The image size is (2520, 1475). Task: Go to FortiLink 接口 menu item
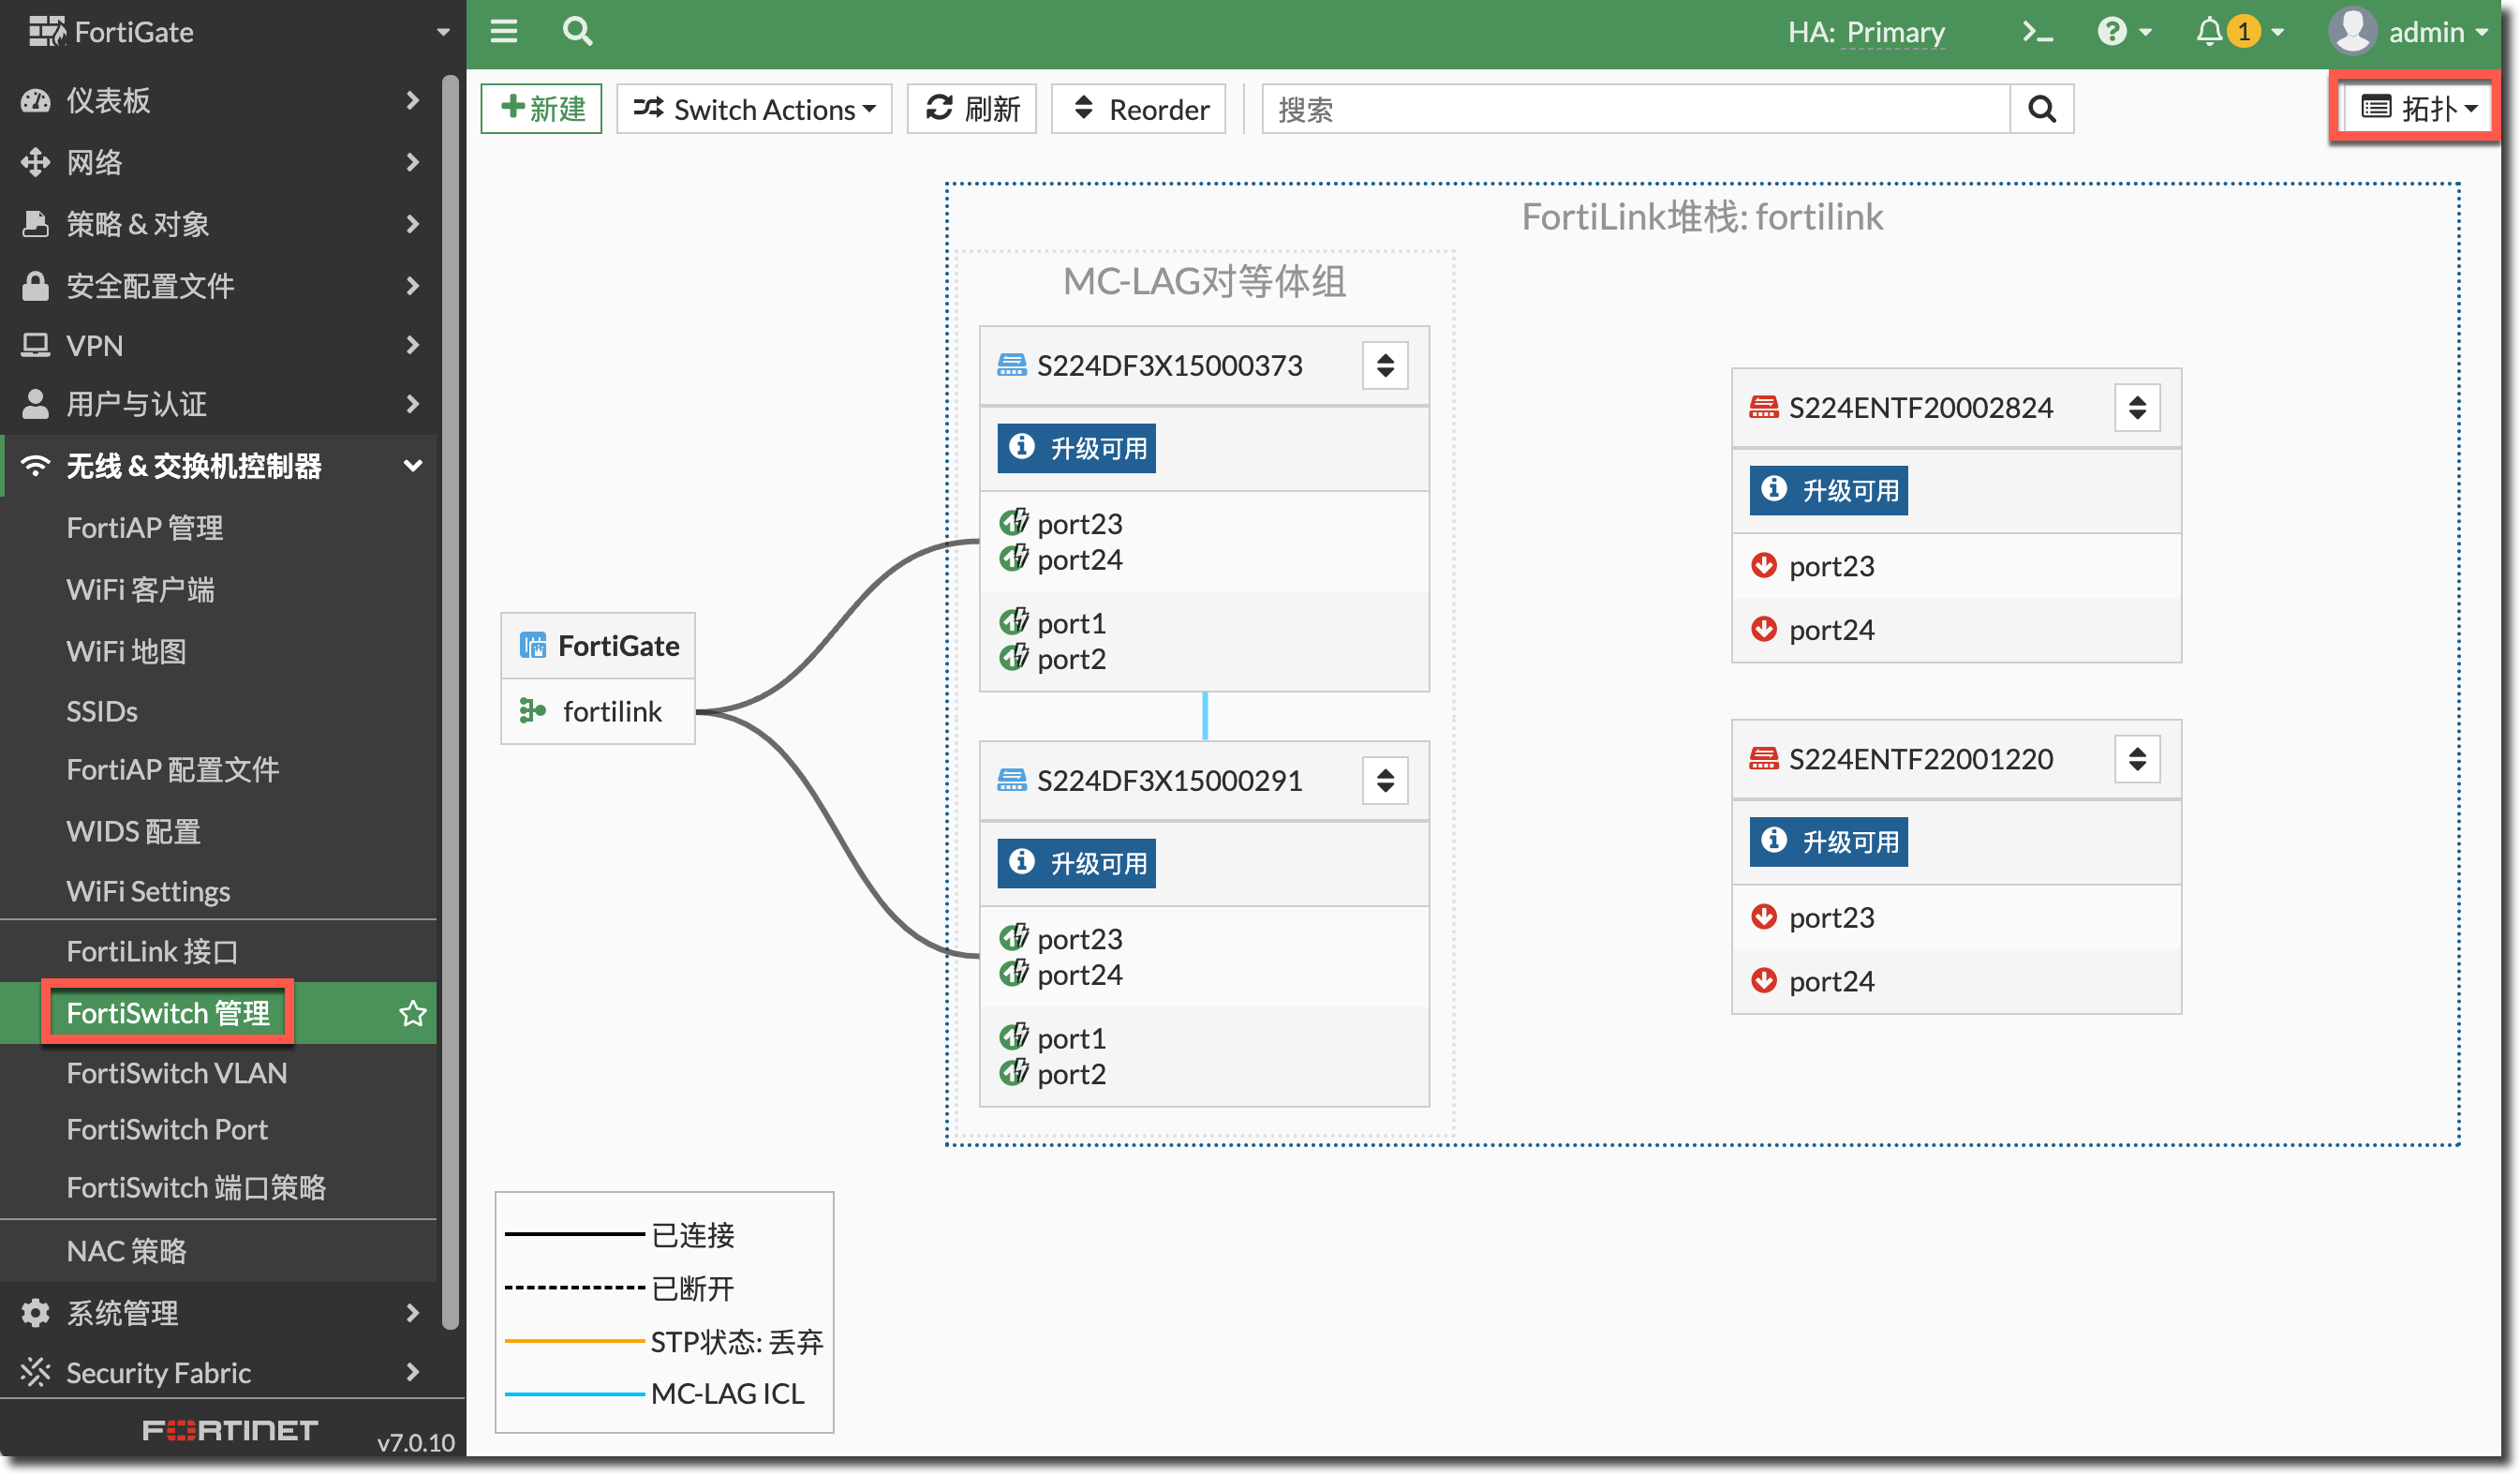tap(152, 951)
